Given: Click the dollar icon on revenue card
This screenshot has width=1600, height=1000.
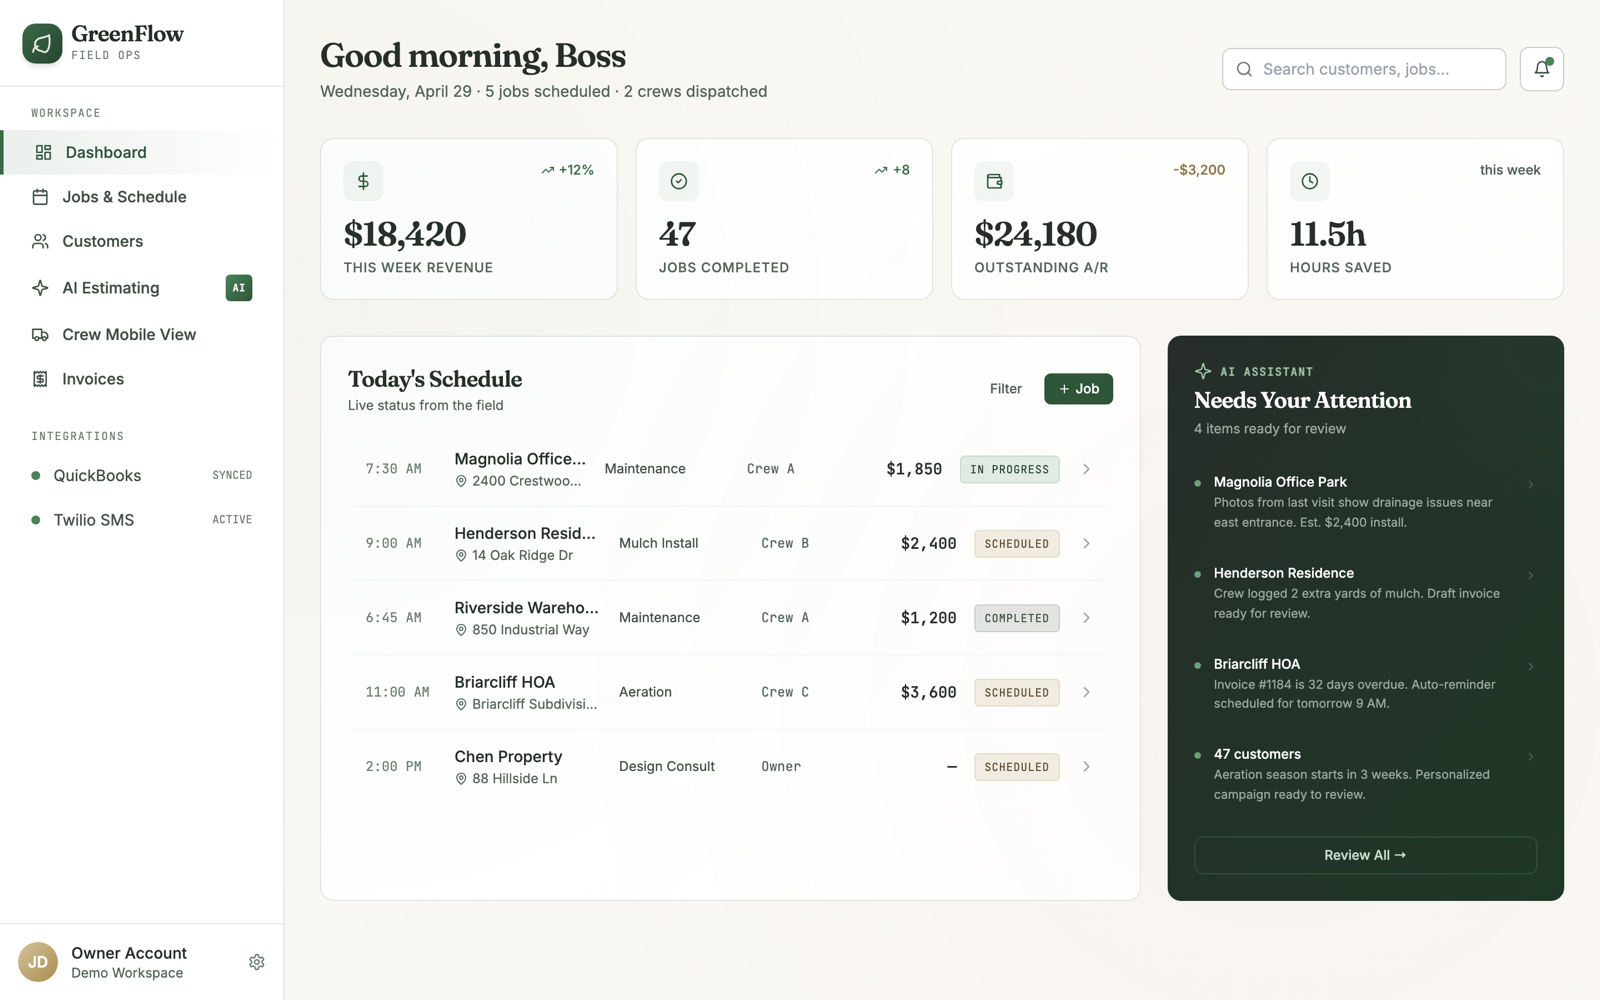Looking at the screenshot, I should (x=363, y=181).
